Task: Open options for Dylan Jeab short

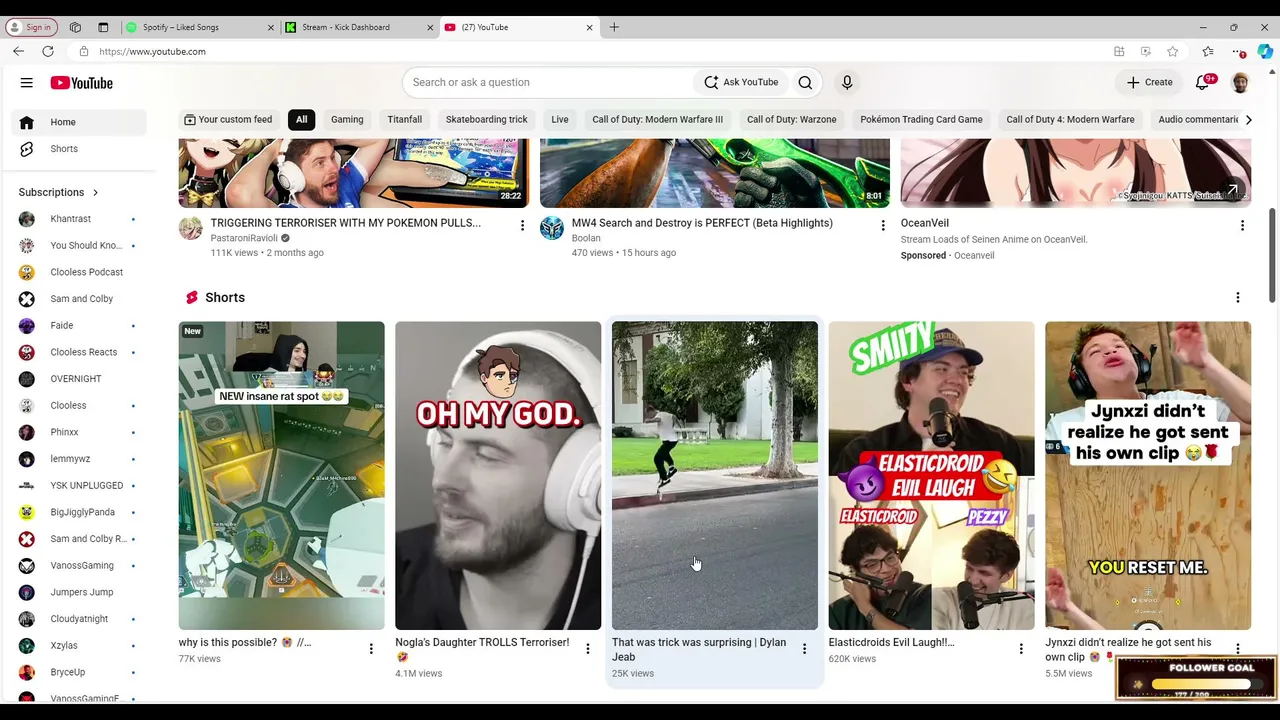Action: (804, 649)
